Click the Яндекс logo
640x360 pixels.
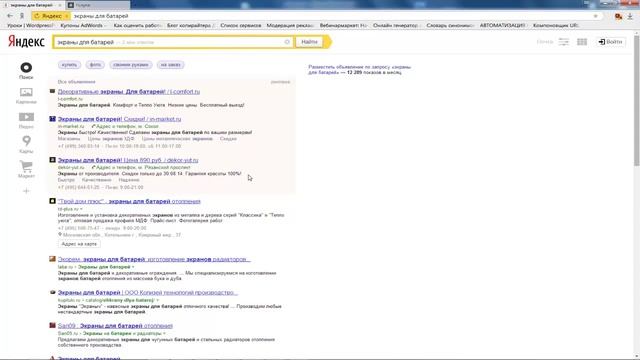coord(26,41)
